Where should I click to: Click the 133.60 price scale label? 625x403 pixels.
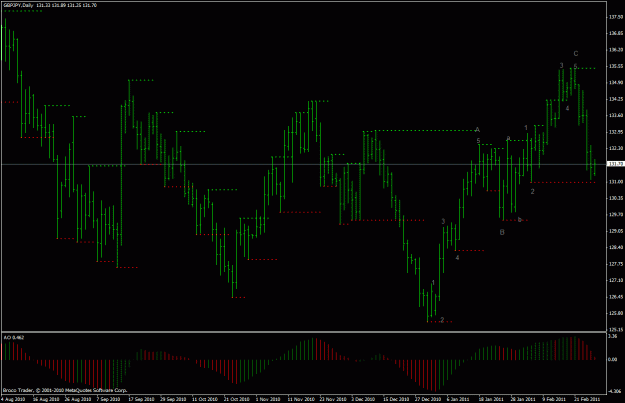[615, 115]
